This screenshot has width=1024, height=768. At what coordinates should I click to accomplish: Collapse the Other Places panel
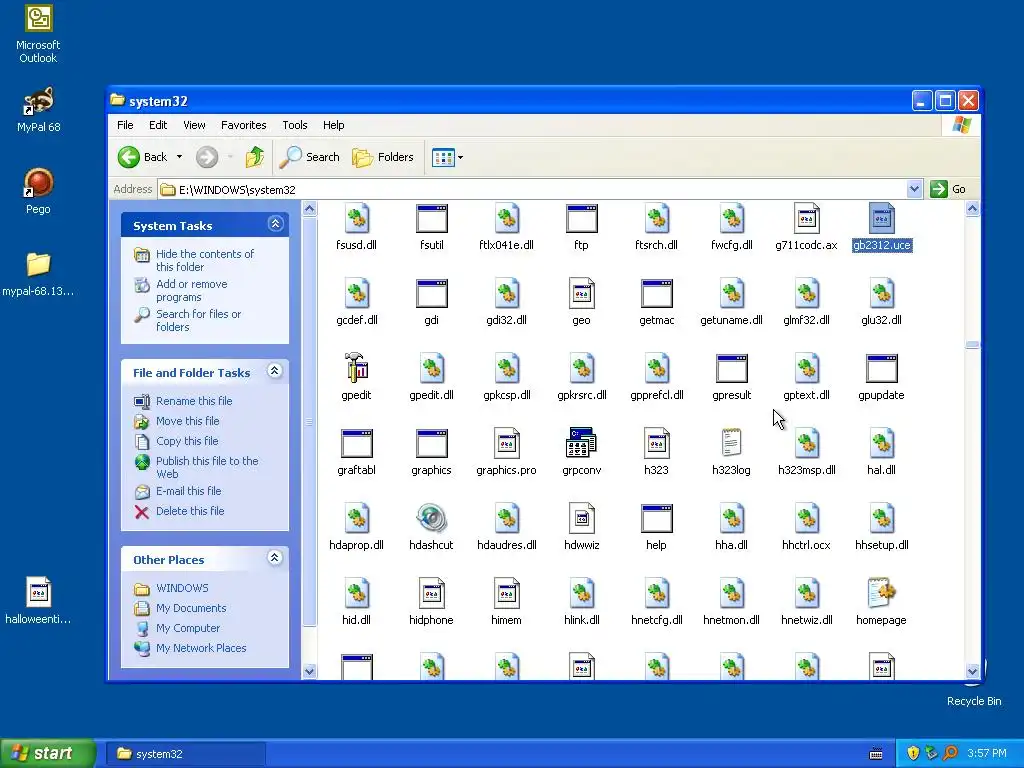coord(275,558)
